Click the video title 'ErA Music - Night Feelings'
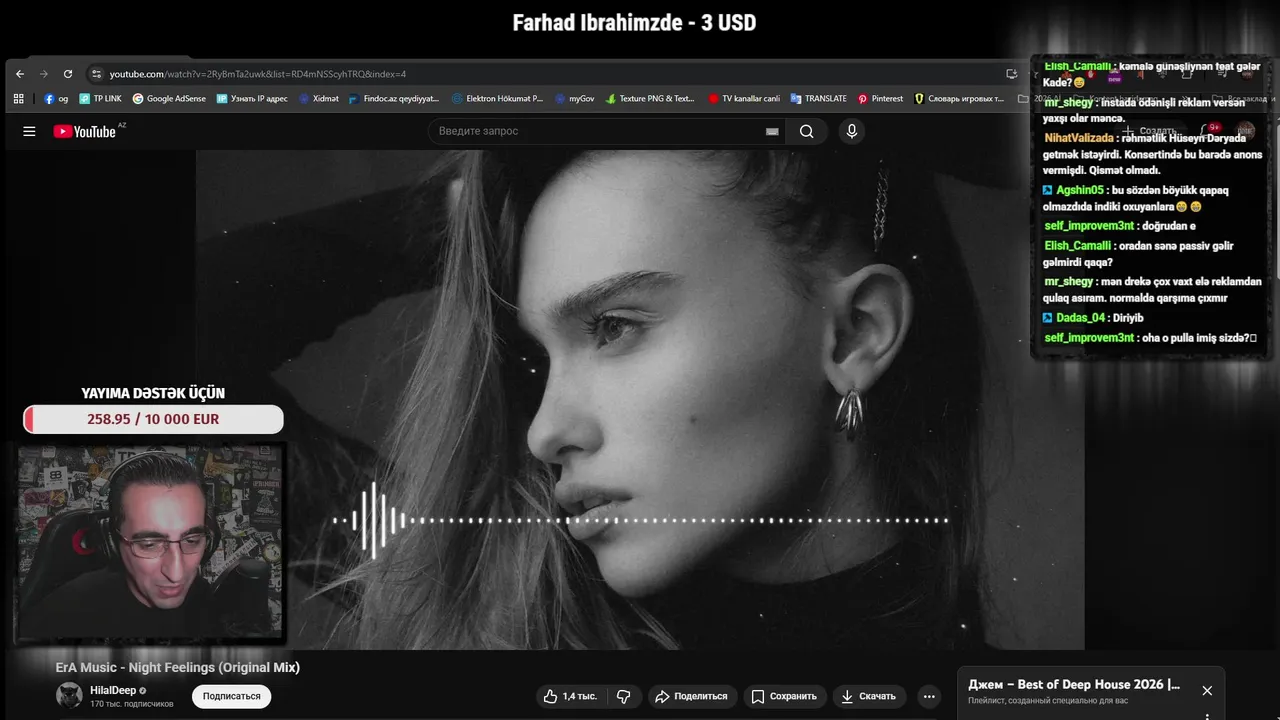The height and width of the screenshot is (720, 1280). click(178, 667)
